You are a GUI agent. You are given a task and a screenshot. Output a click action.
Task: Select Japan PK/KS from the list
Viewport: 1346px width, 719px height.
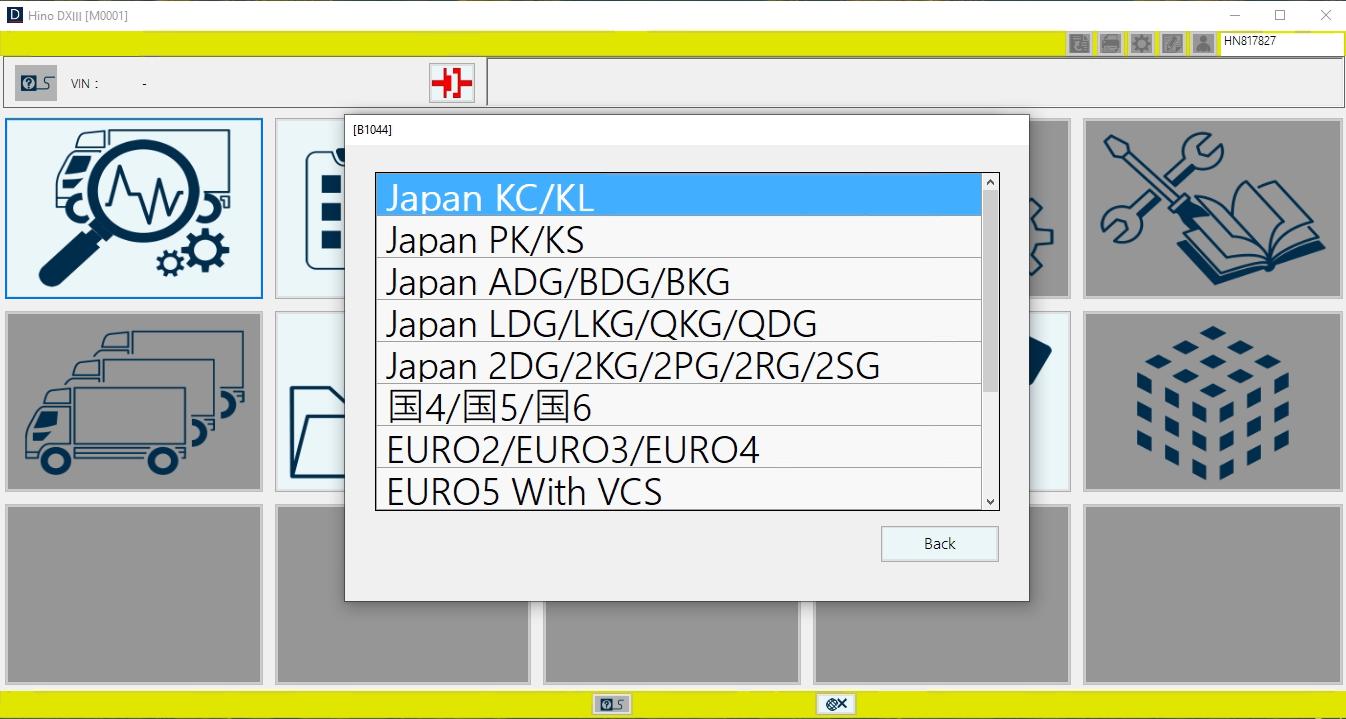tap(679, 237)
